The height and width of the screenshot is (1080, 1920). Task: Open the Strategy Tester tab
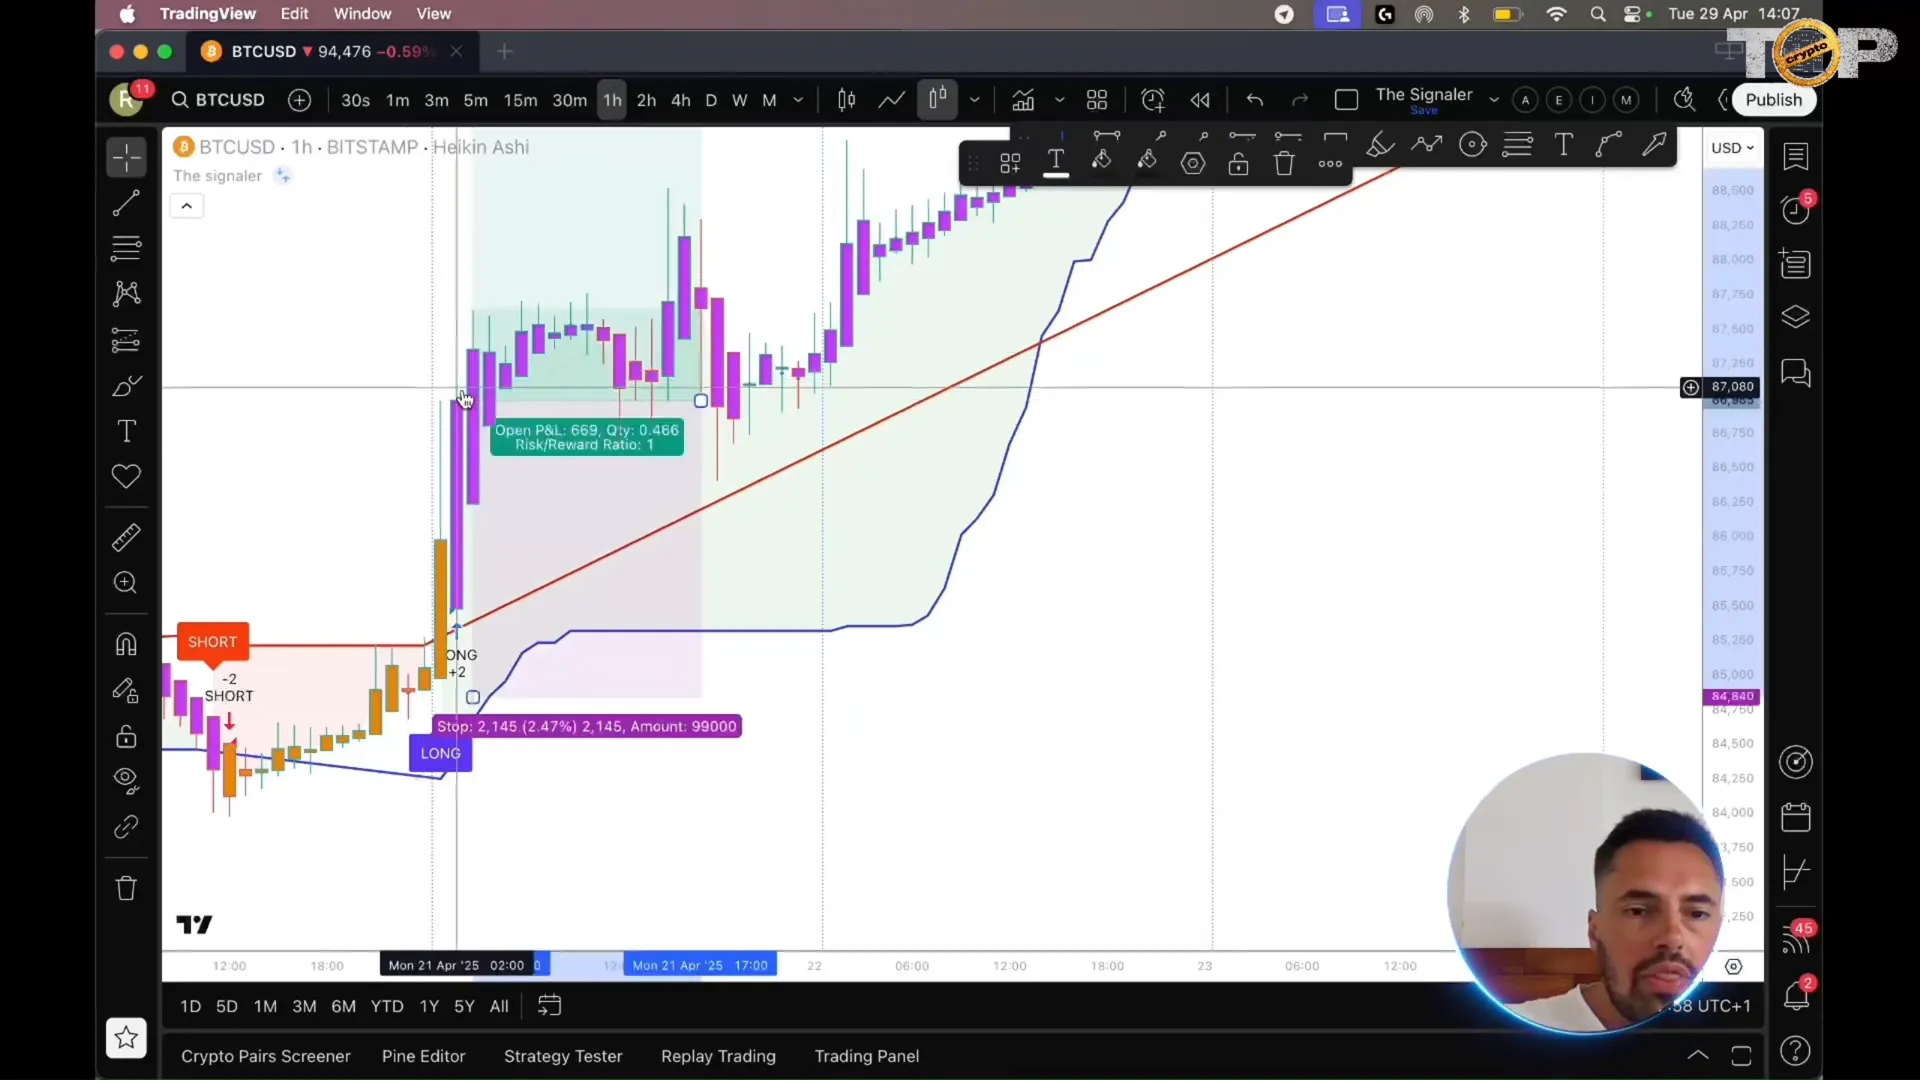click(x=563, y=1056)
